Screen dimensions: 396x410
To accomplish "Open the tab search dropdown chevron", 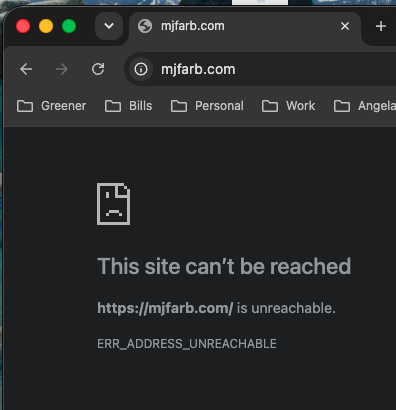I will (109, 26).
